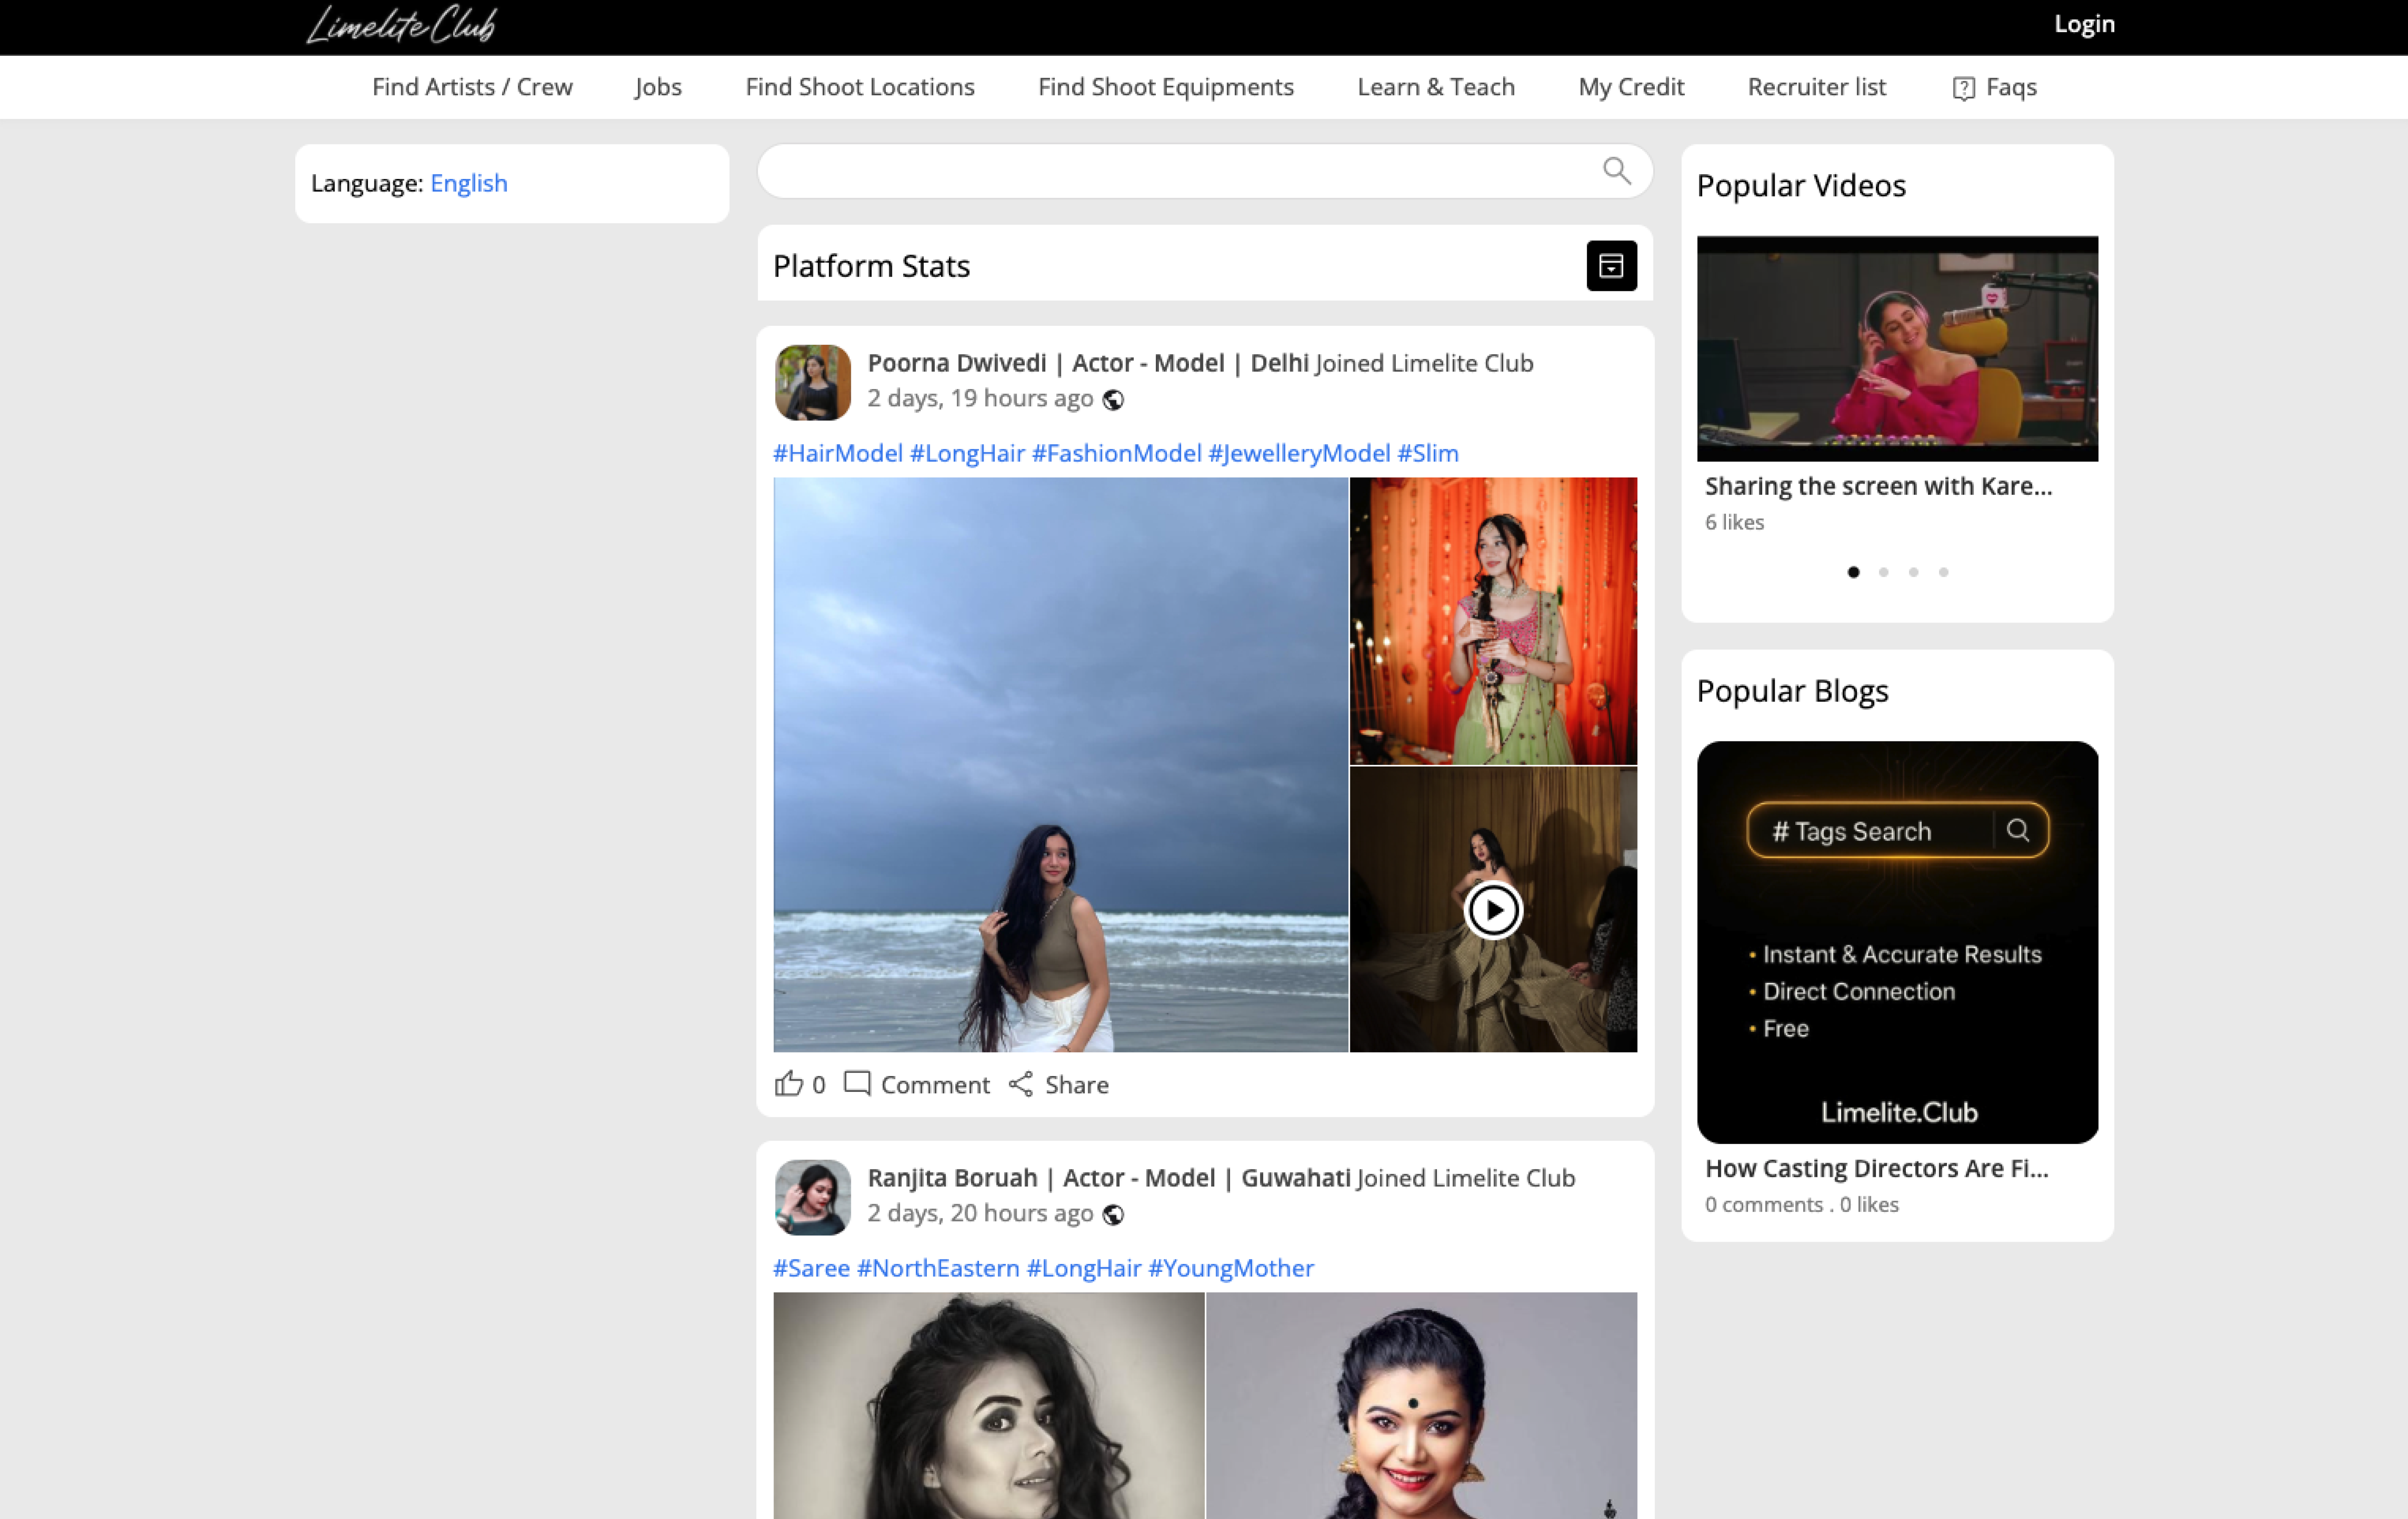The height and width of the screenshot is (1519, 2408).
Task: Click the #NorthEastern hashtag
Action: click(938, 1268)
